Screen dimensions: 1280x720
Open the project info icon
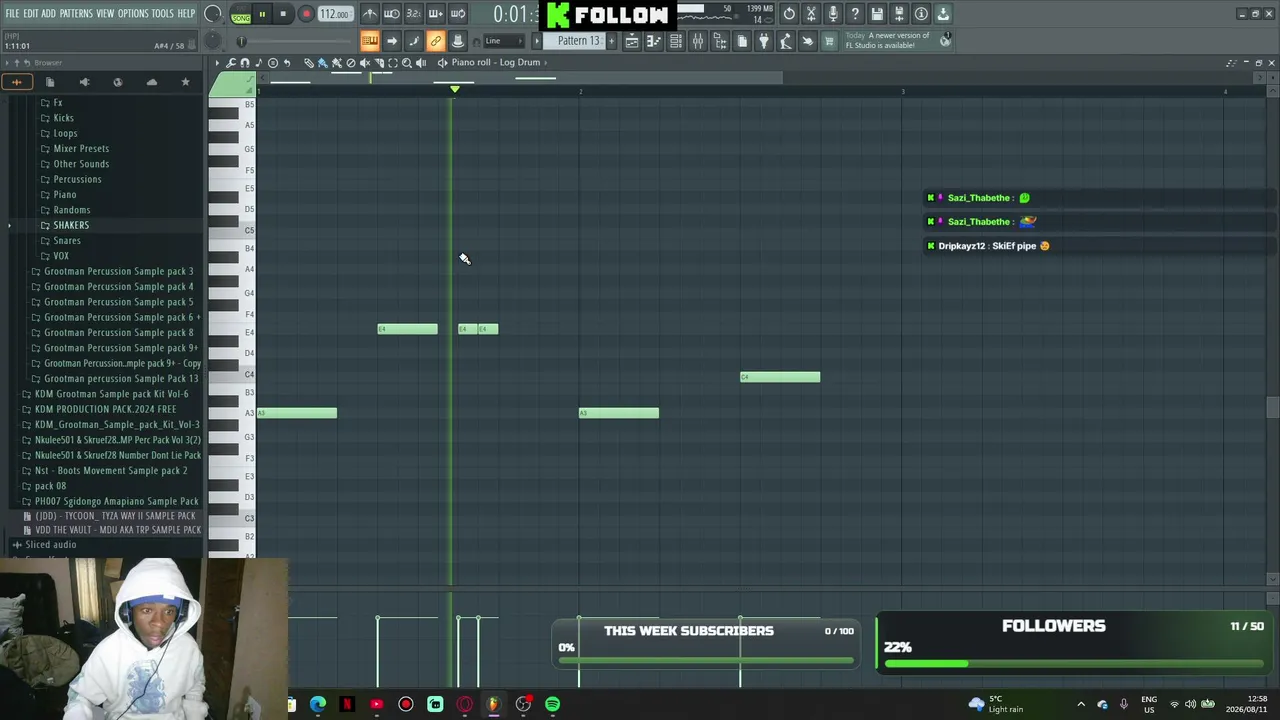coord(921,14)
